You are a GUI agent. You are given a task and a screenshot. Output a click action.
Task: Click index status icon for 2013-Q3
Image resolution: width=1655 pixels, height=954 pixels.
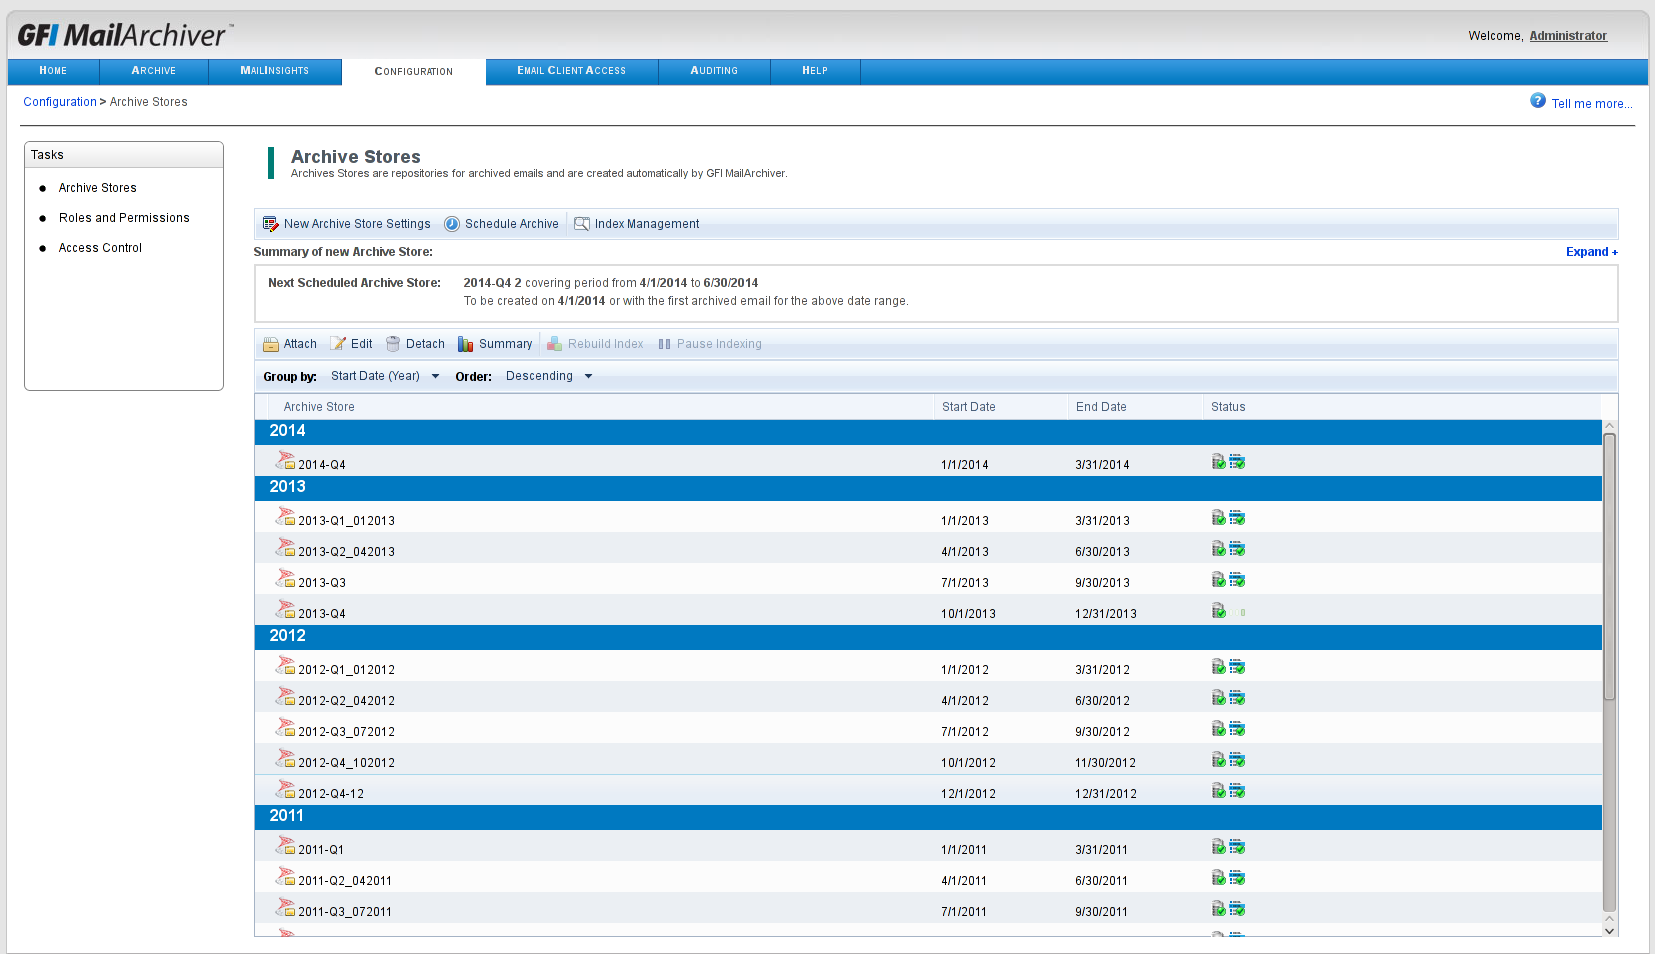1237,579
